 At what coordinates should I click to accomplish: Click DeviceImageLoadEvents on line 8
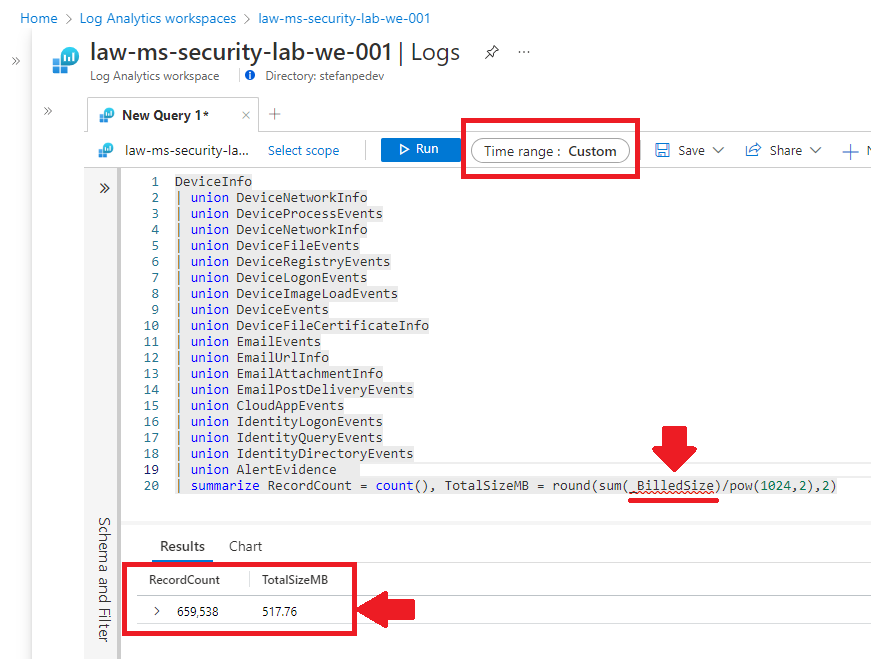pos(317,293)
